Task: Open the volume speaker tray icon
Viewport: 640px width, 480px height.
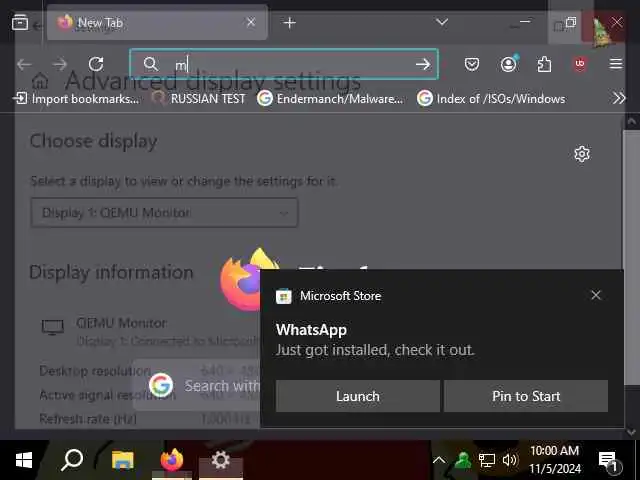Action: [509, 460]
